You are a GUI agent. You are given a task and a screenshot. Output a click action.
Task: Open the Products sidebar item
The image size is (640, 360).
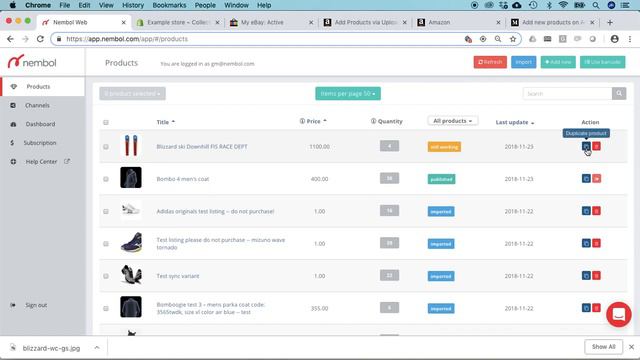point(43,87)
